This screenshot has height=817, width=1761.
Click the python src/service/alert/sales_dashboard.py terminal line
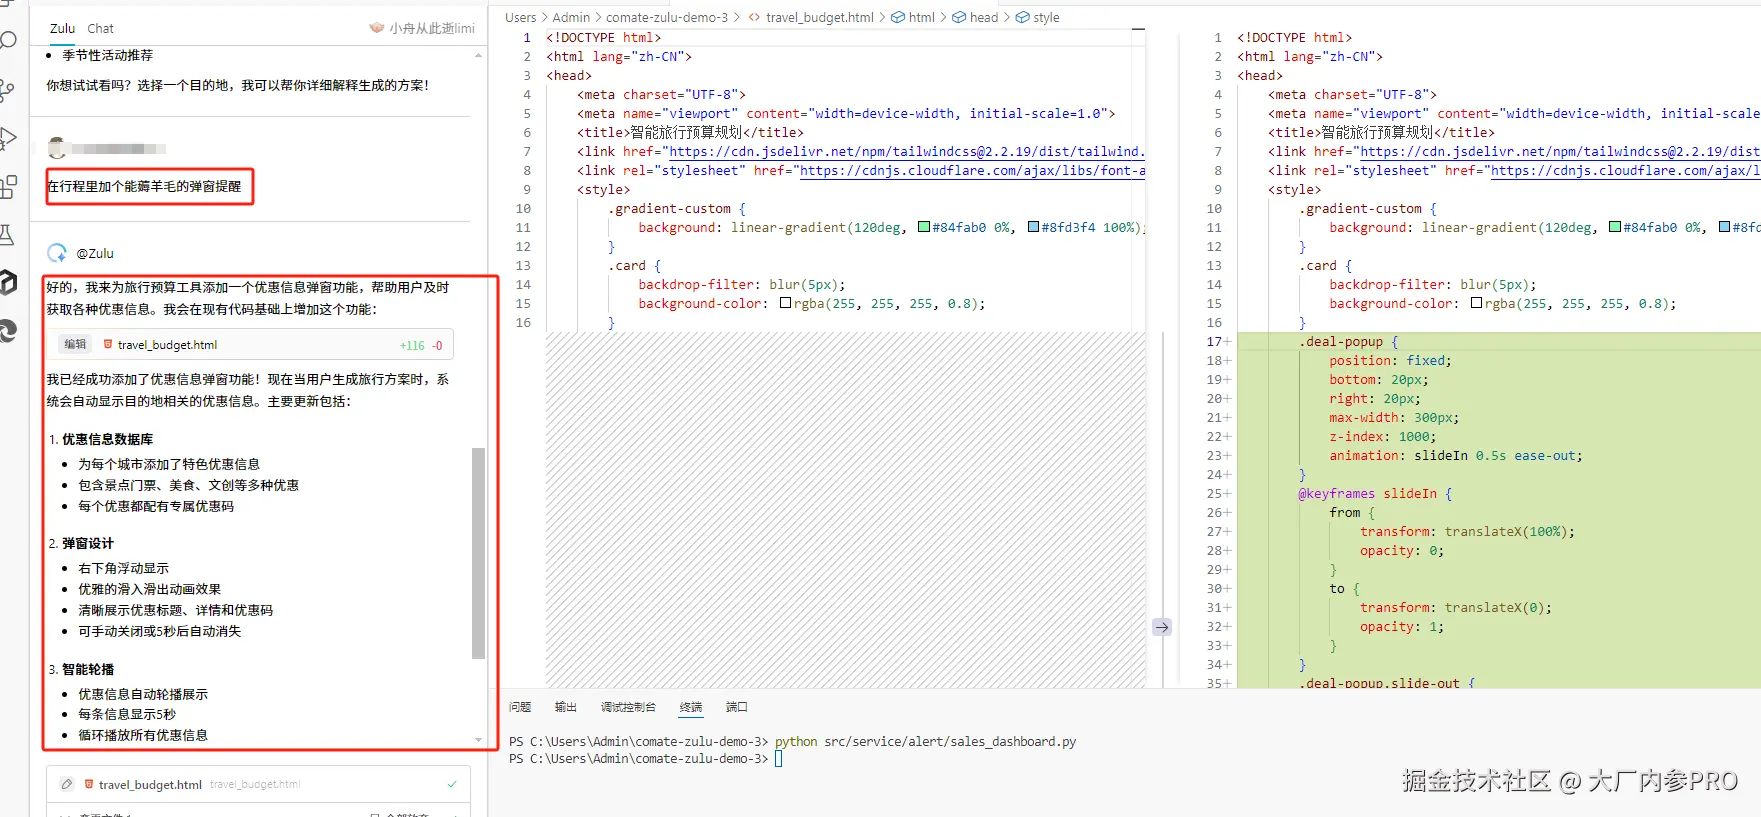point(925,742)
